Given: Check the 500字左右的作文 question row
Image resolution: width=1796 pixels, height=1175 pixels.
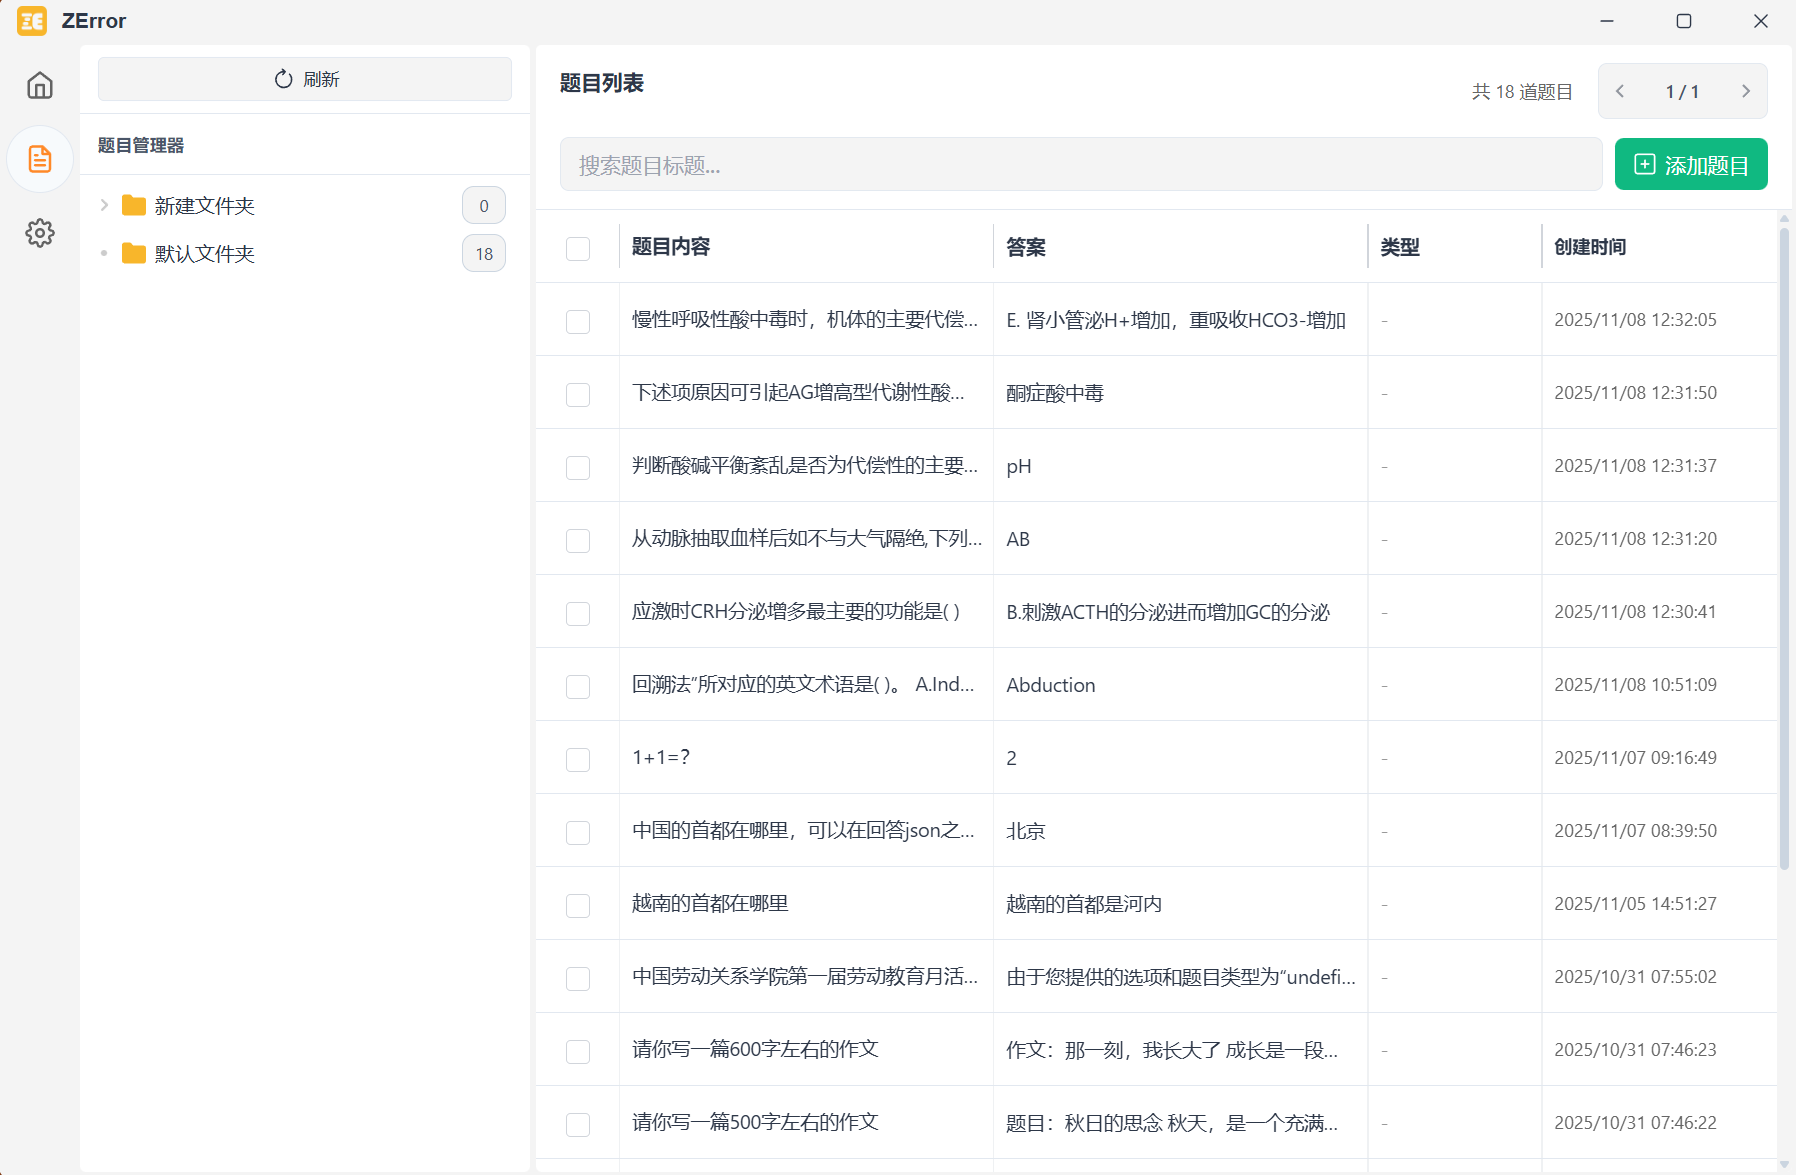Looking at the screenshot, I should click(578, 1124).
